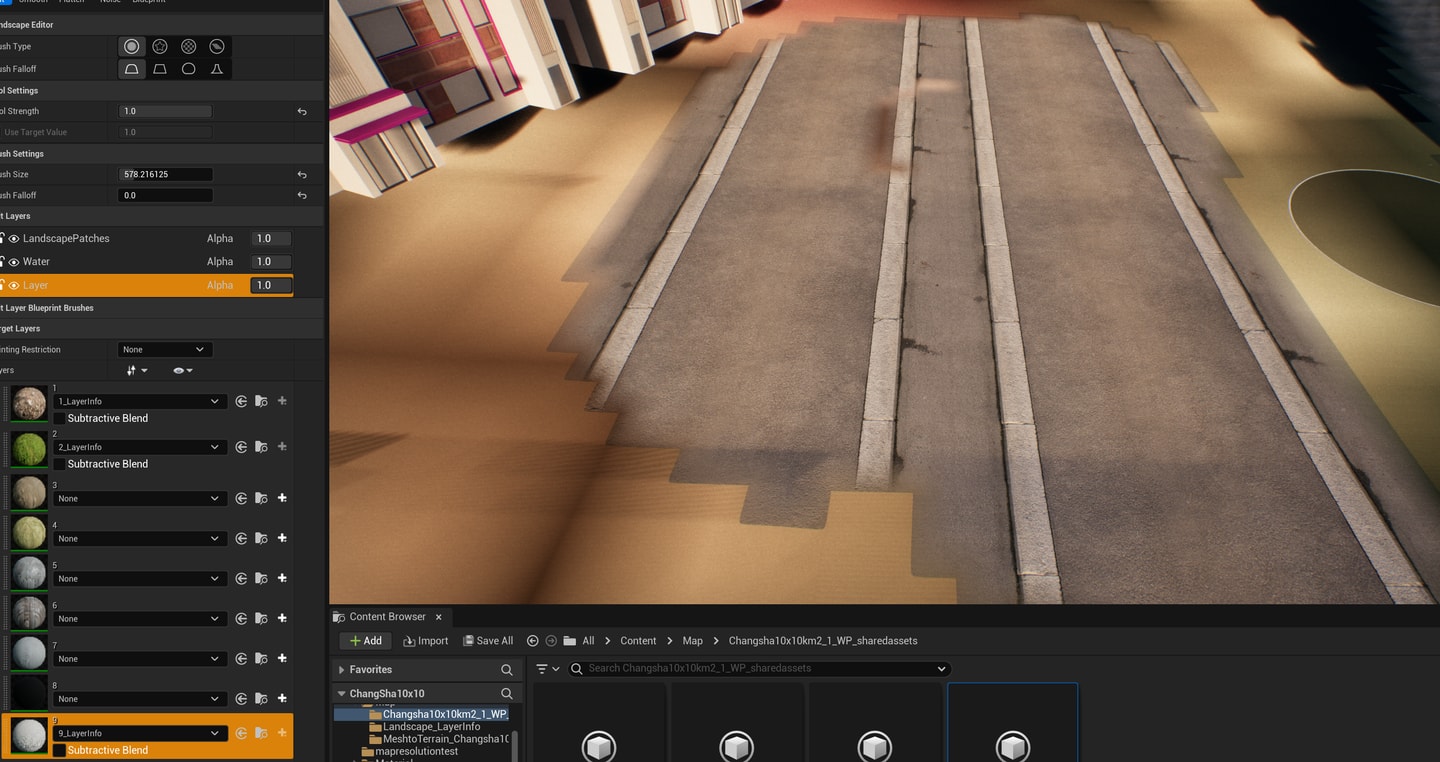Collapse the ChangSha10x10 tree section
The height and width of the screenshot is (762, 1440).
click(342, 693)
